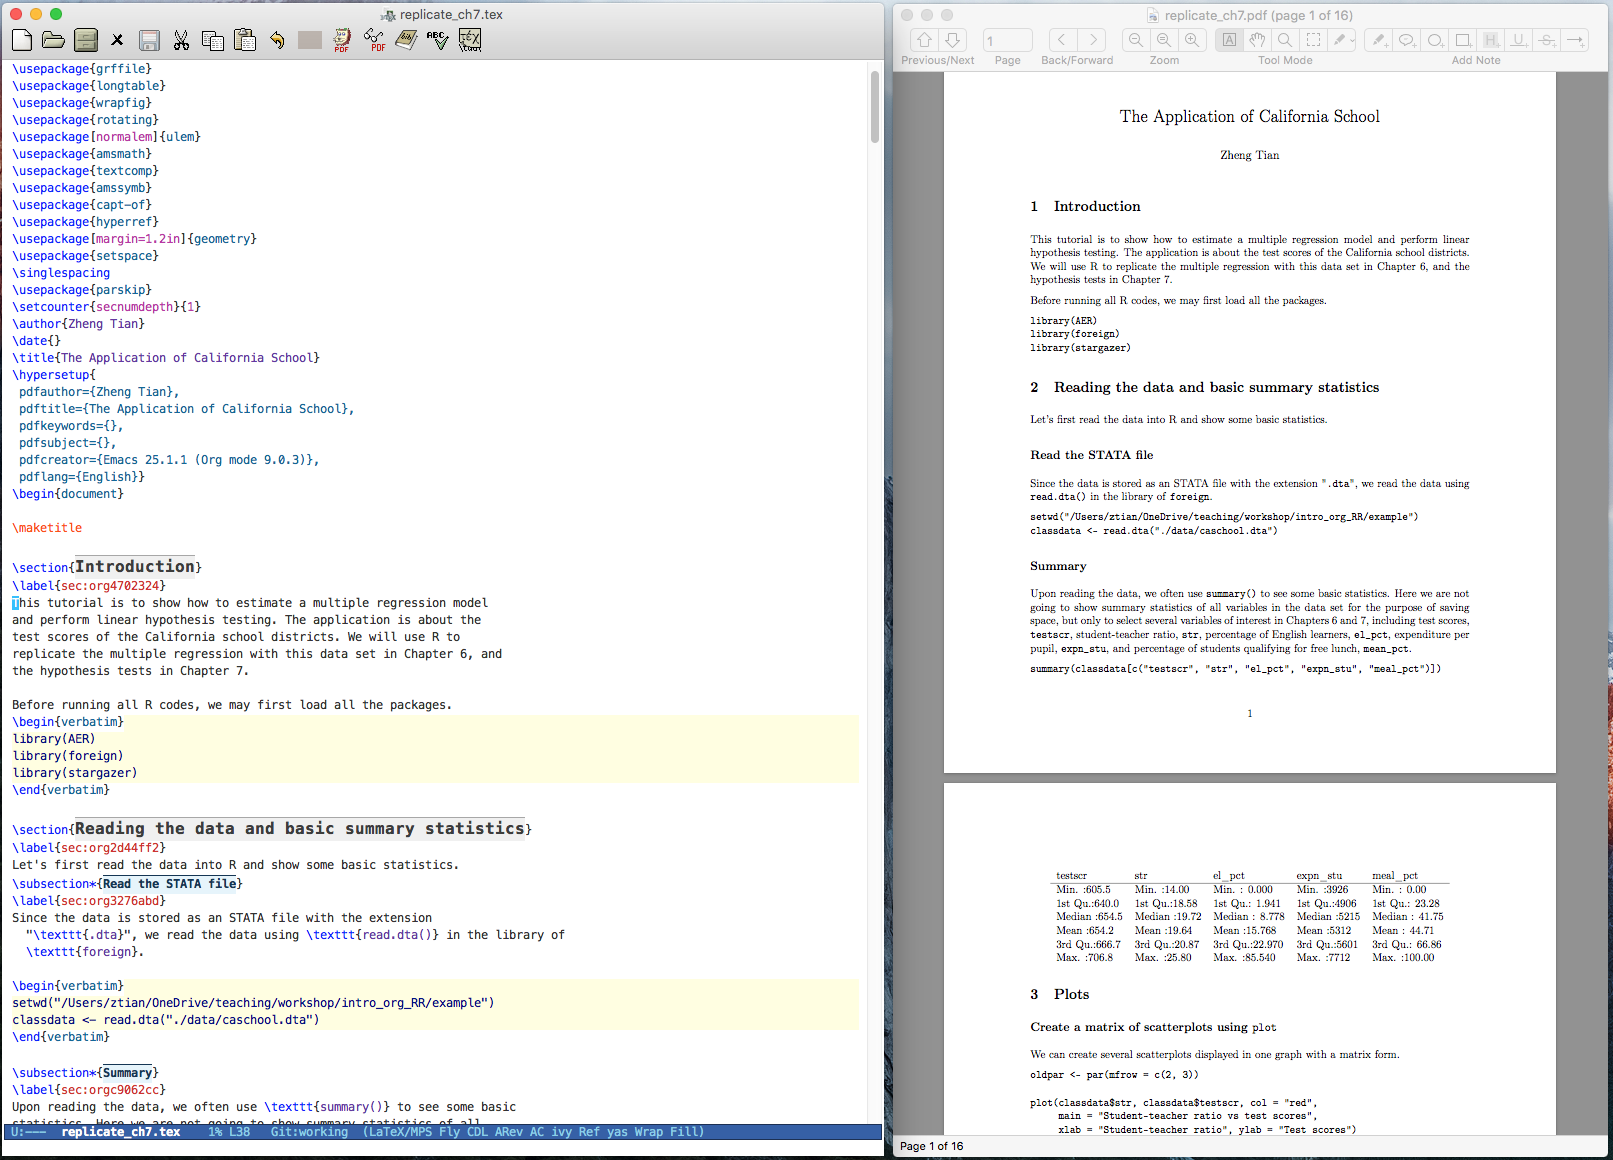Save buffer with the floppy disk icon
1613x1160 pixels.
(x=149, y=40)
